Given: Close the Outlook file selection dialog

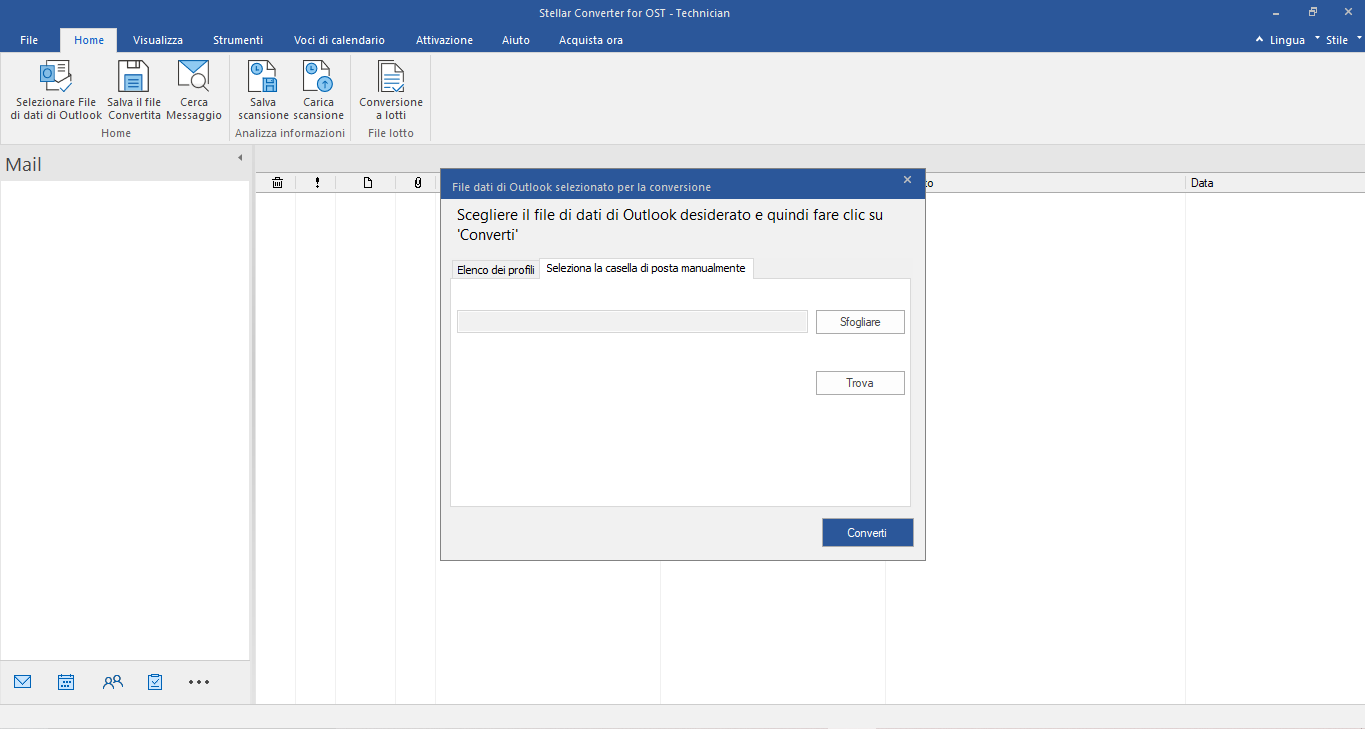Looking at the screenshot, I should [x=907, y=180].
